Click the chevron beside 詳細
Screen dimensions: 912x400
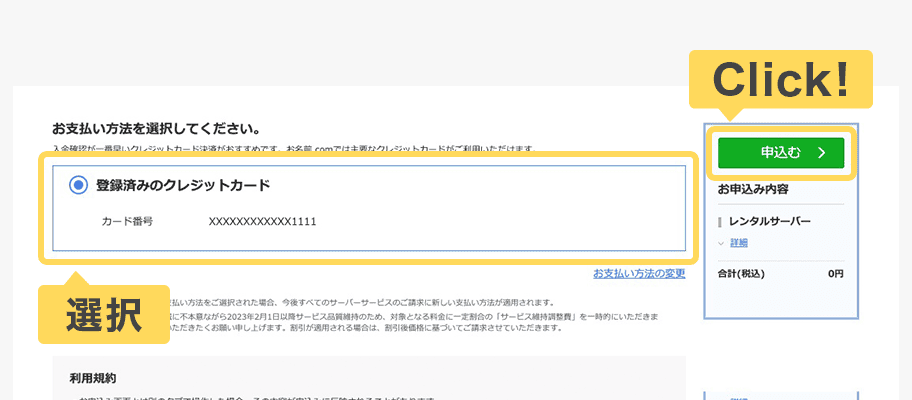[722, 244]
